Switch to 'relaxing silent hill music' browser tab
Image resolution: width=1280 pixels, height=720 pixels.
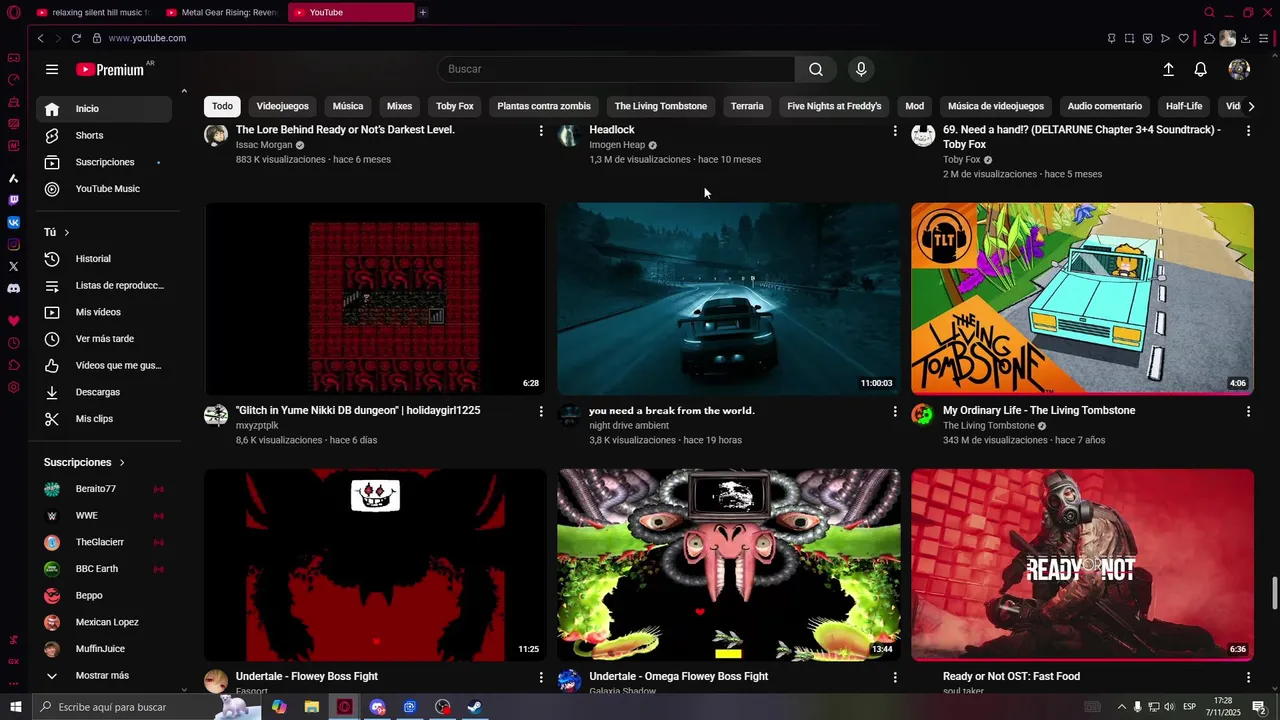point(92,12)
